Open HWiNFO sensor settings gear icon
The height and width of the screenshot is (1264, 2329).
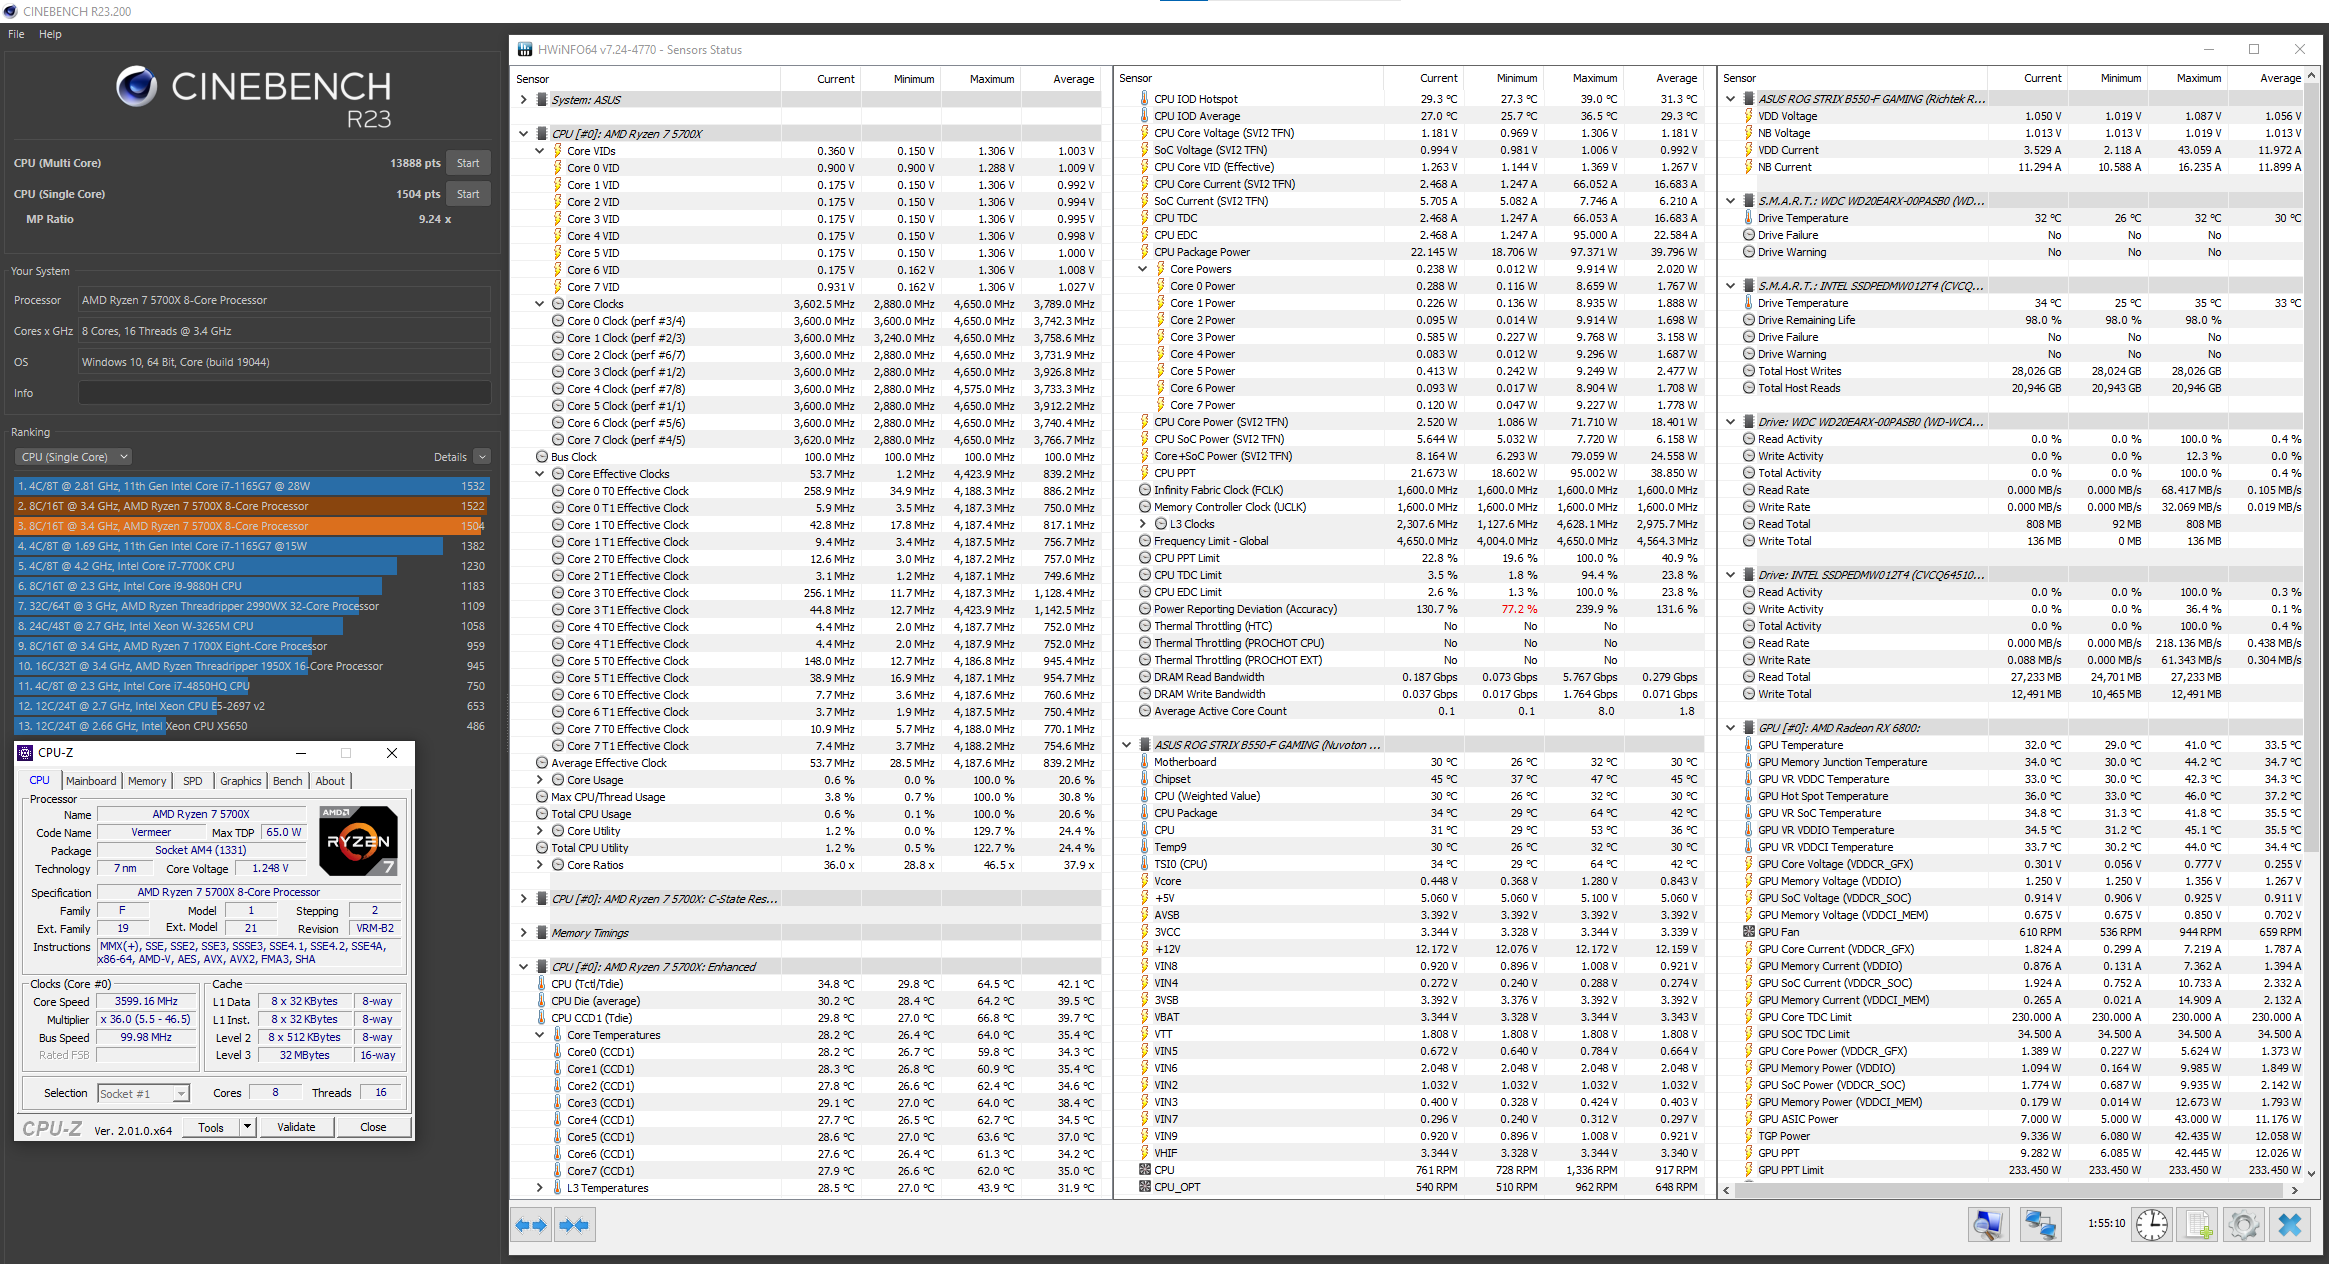click(x=2243, y=1224)
